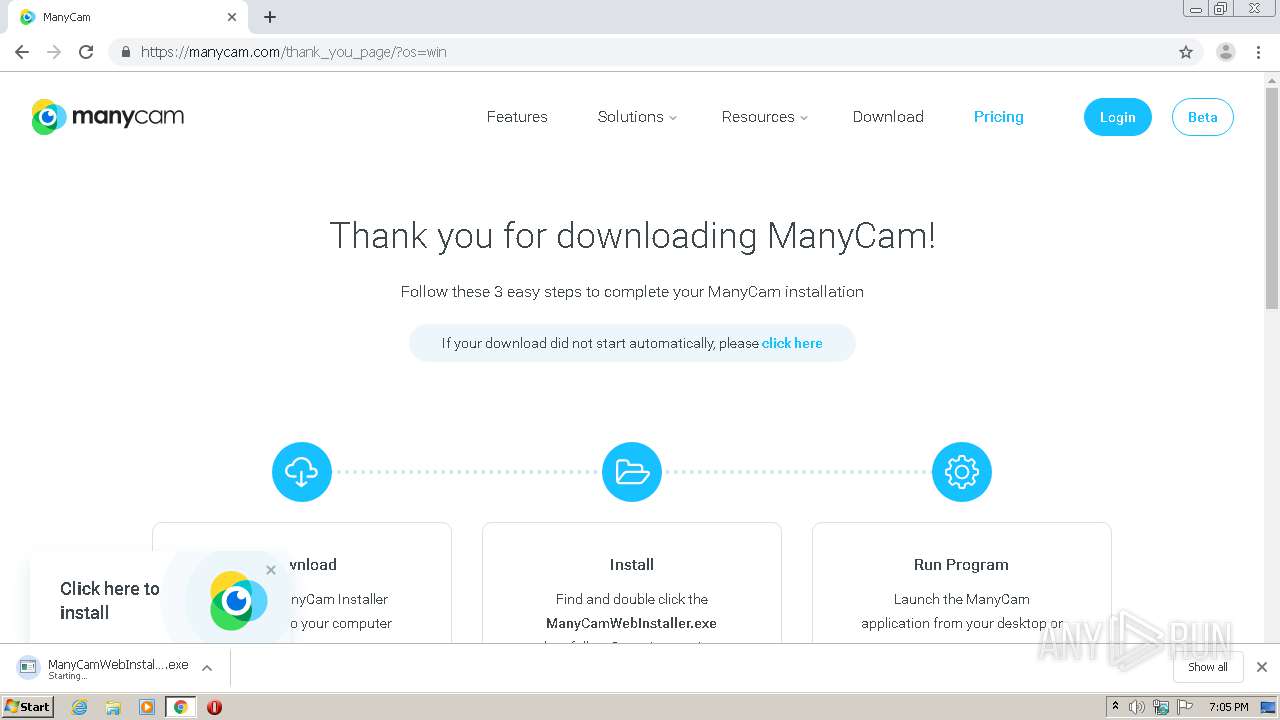Viewport: 1280px width, 720px height.
Task: Close the downloads bar
Action: click(1262, 667)
